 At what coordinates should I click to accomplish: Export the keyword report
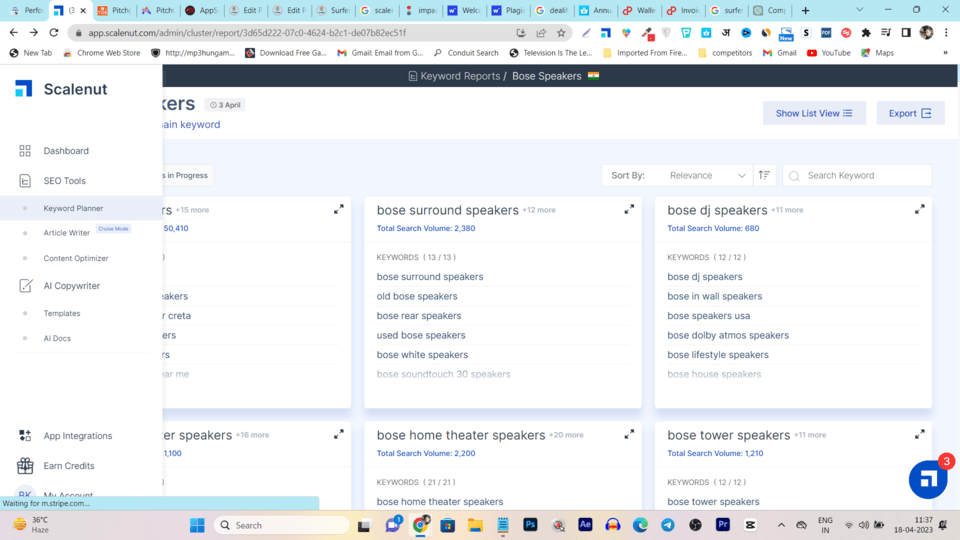(x=910, y=113)
